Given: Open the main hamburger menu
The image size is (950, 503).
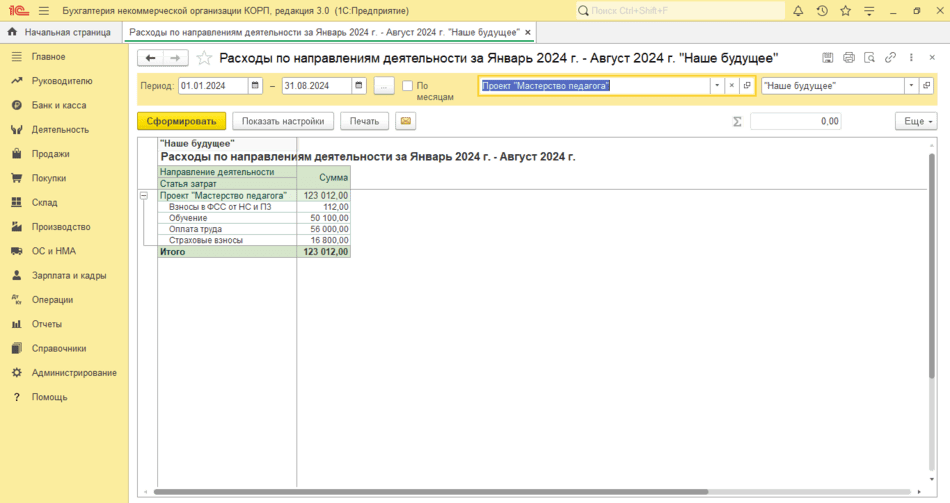Looking at the screenshot, I should point(43,11).
